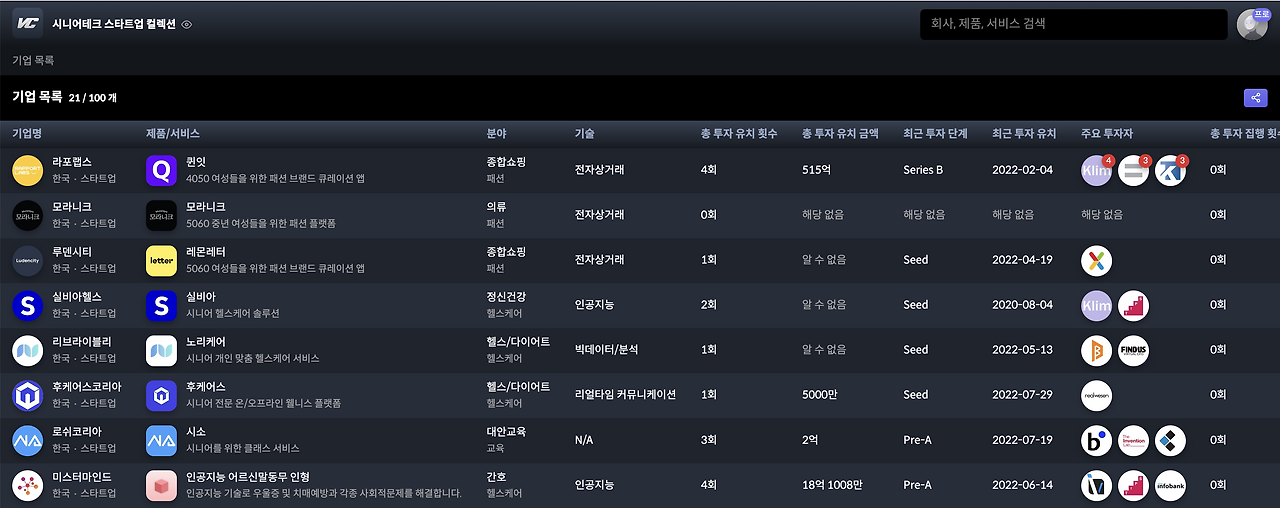Open the investor logo in 루덴시티 row
This screenshot has height=508, width=1280.
click(1097, 260)
